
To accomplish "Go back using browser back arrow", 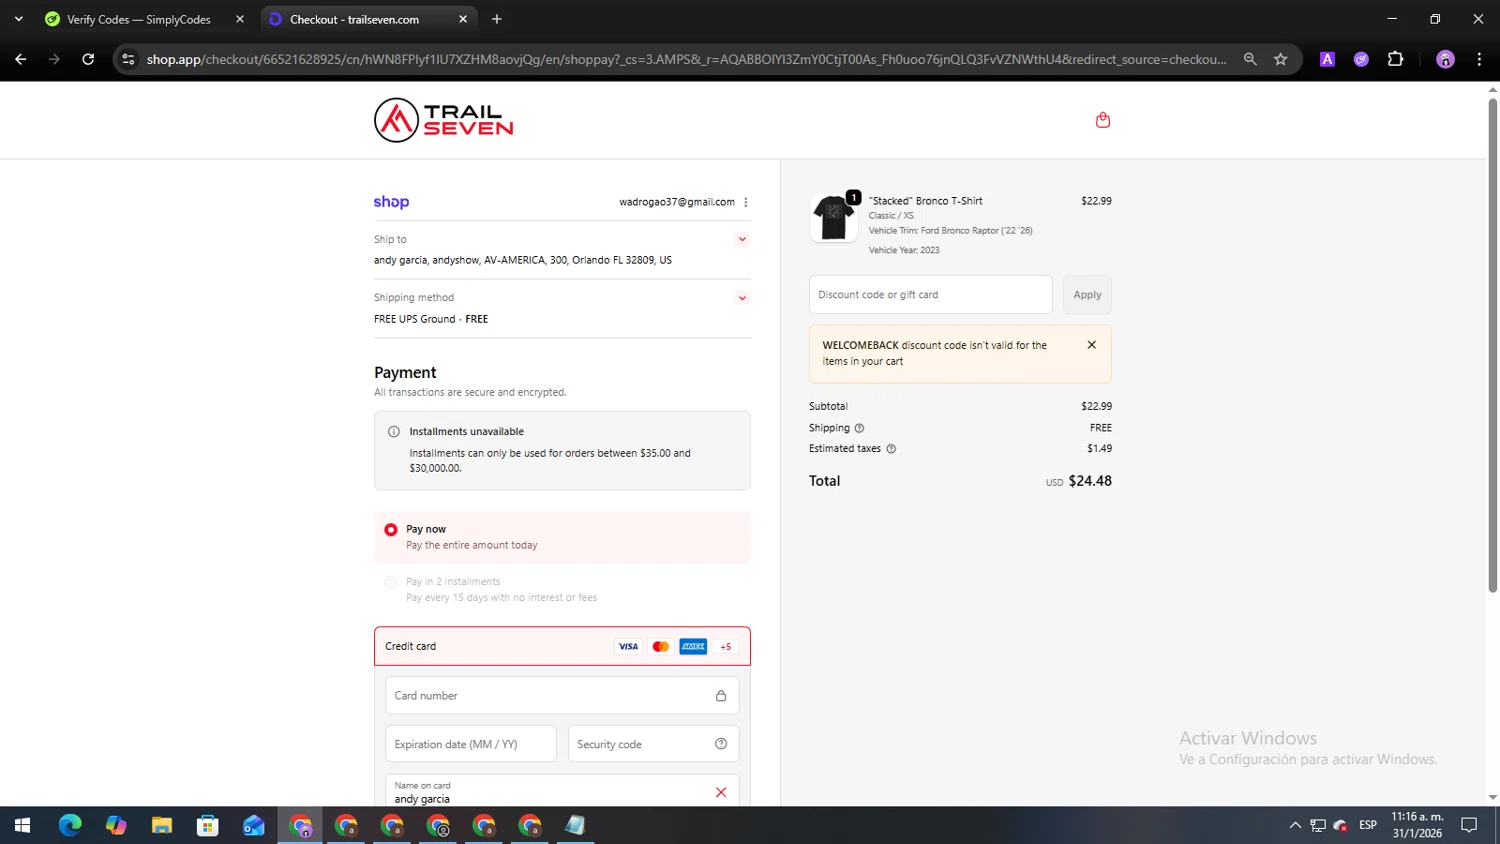I will tap(21, 59).
